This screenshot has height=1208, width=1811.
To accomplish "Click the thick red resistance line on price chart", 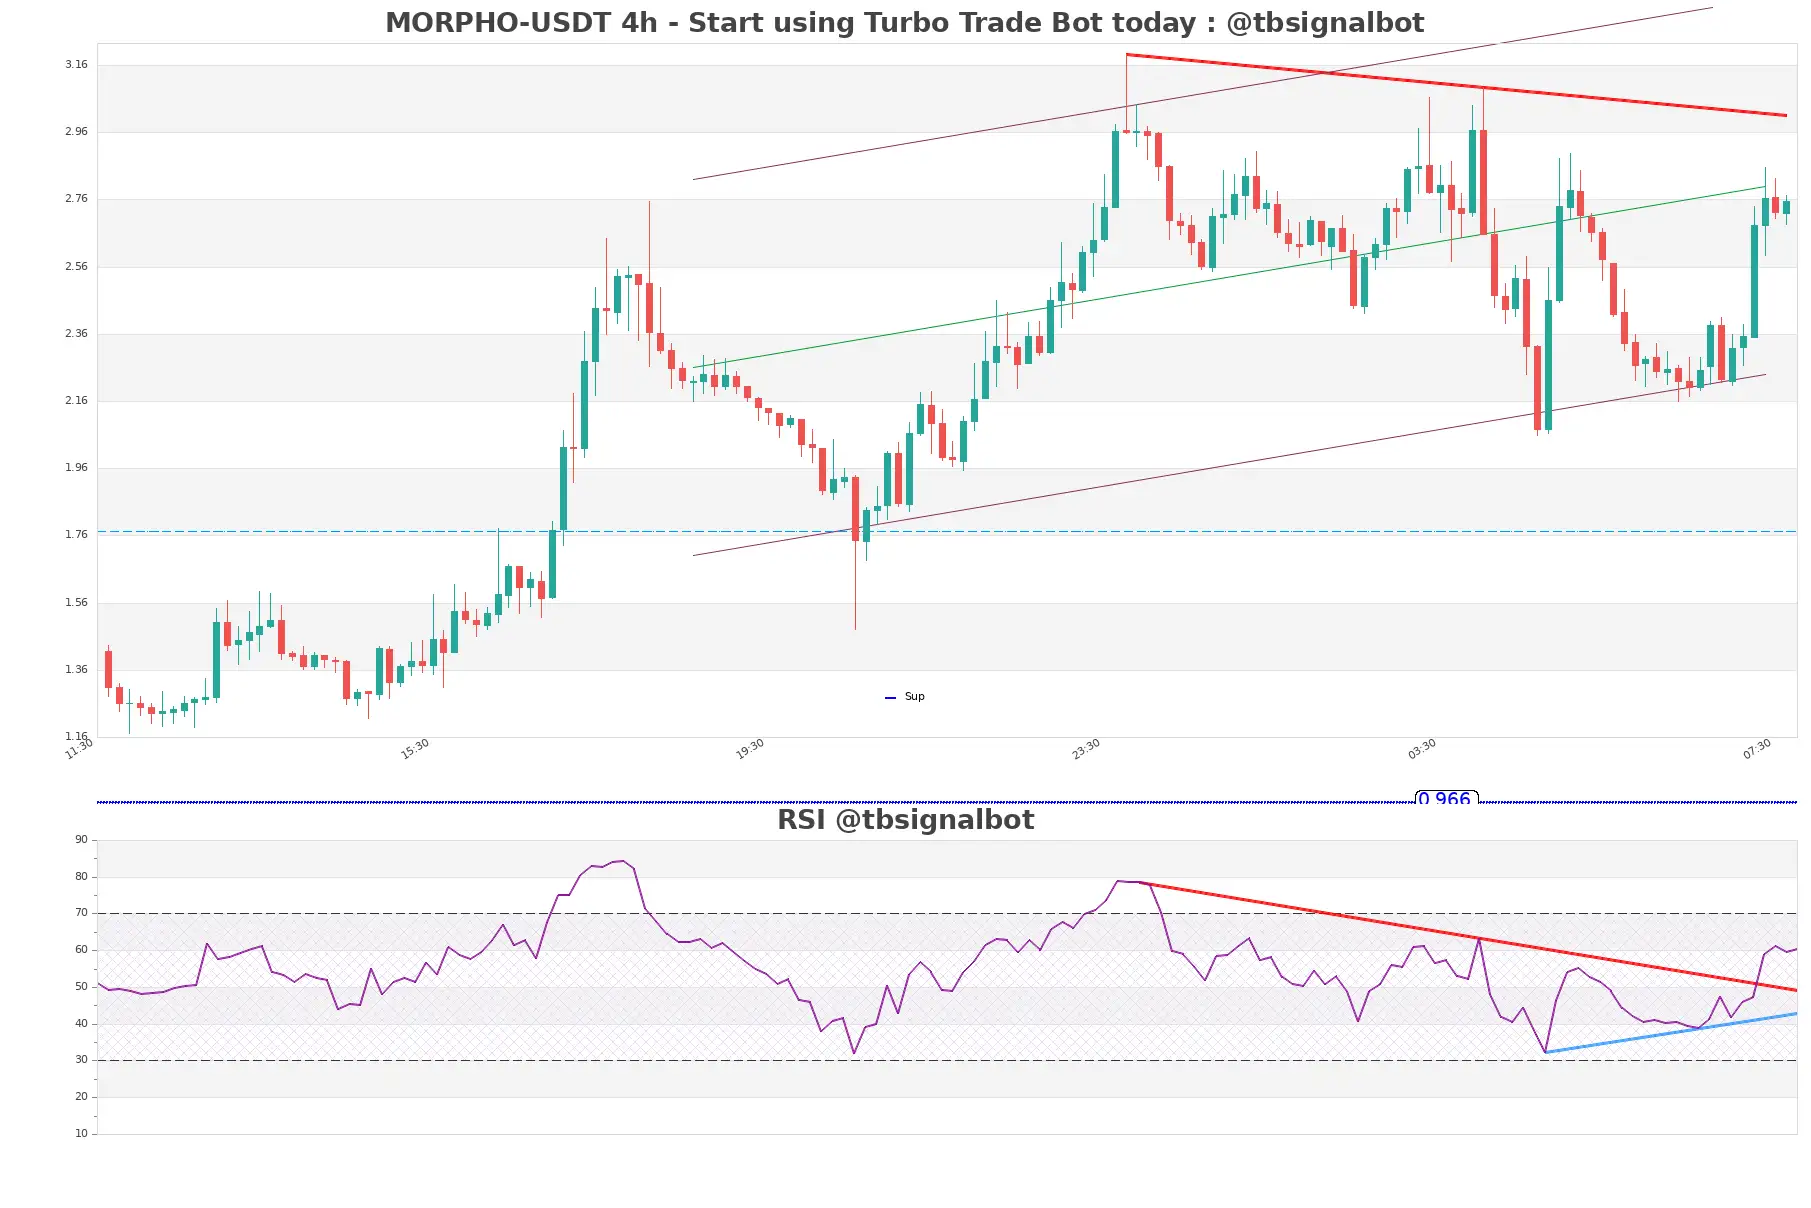I will 1456,85.
